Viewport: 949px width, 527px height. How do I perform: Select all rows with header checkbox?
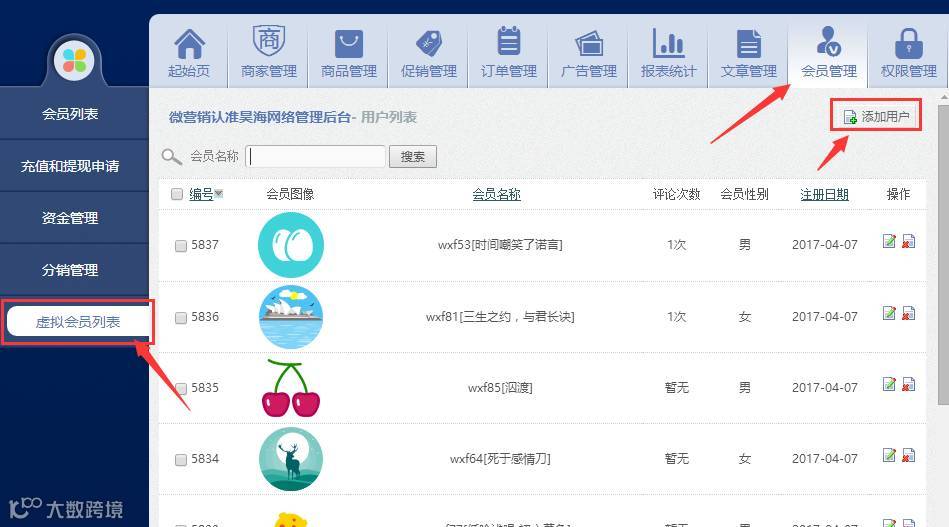pyautogui.click(x=177, y=194)
